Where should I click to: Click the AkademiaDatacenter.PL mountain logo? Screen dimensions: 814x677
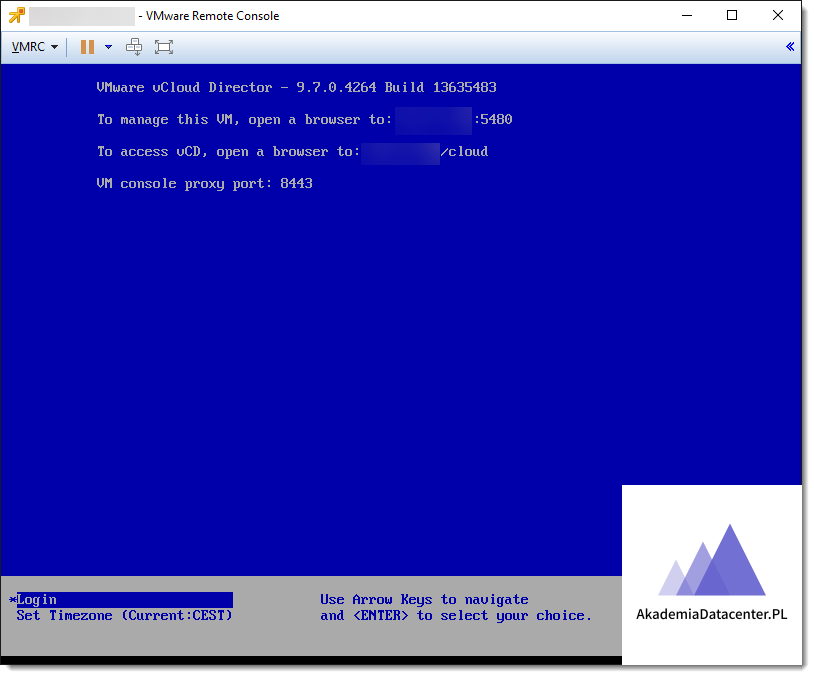[x=712, y=561]
